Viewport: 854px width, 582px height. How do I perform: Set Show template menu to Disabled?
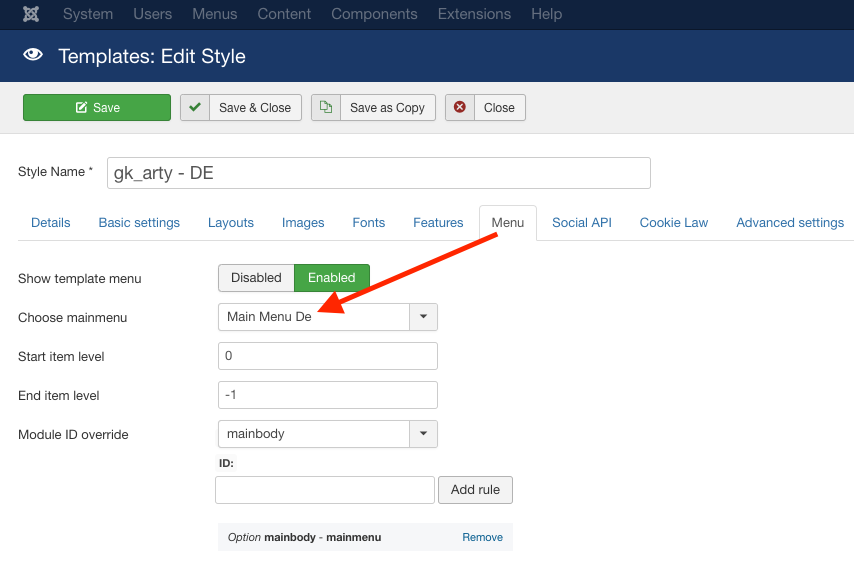pyautogui.click(x=256, y=278)
